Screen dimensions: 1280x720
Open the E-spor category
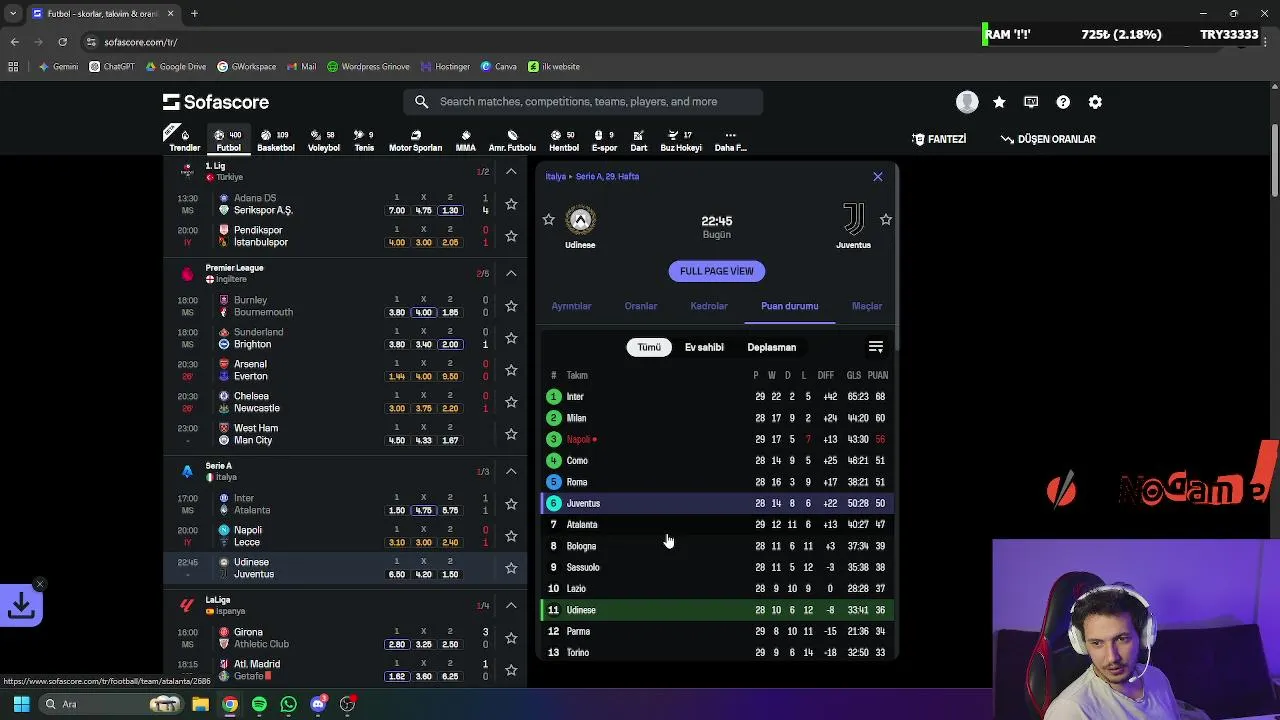click(x=604, y=141)
